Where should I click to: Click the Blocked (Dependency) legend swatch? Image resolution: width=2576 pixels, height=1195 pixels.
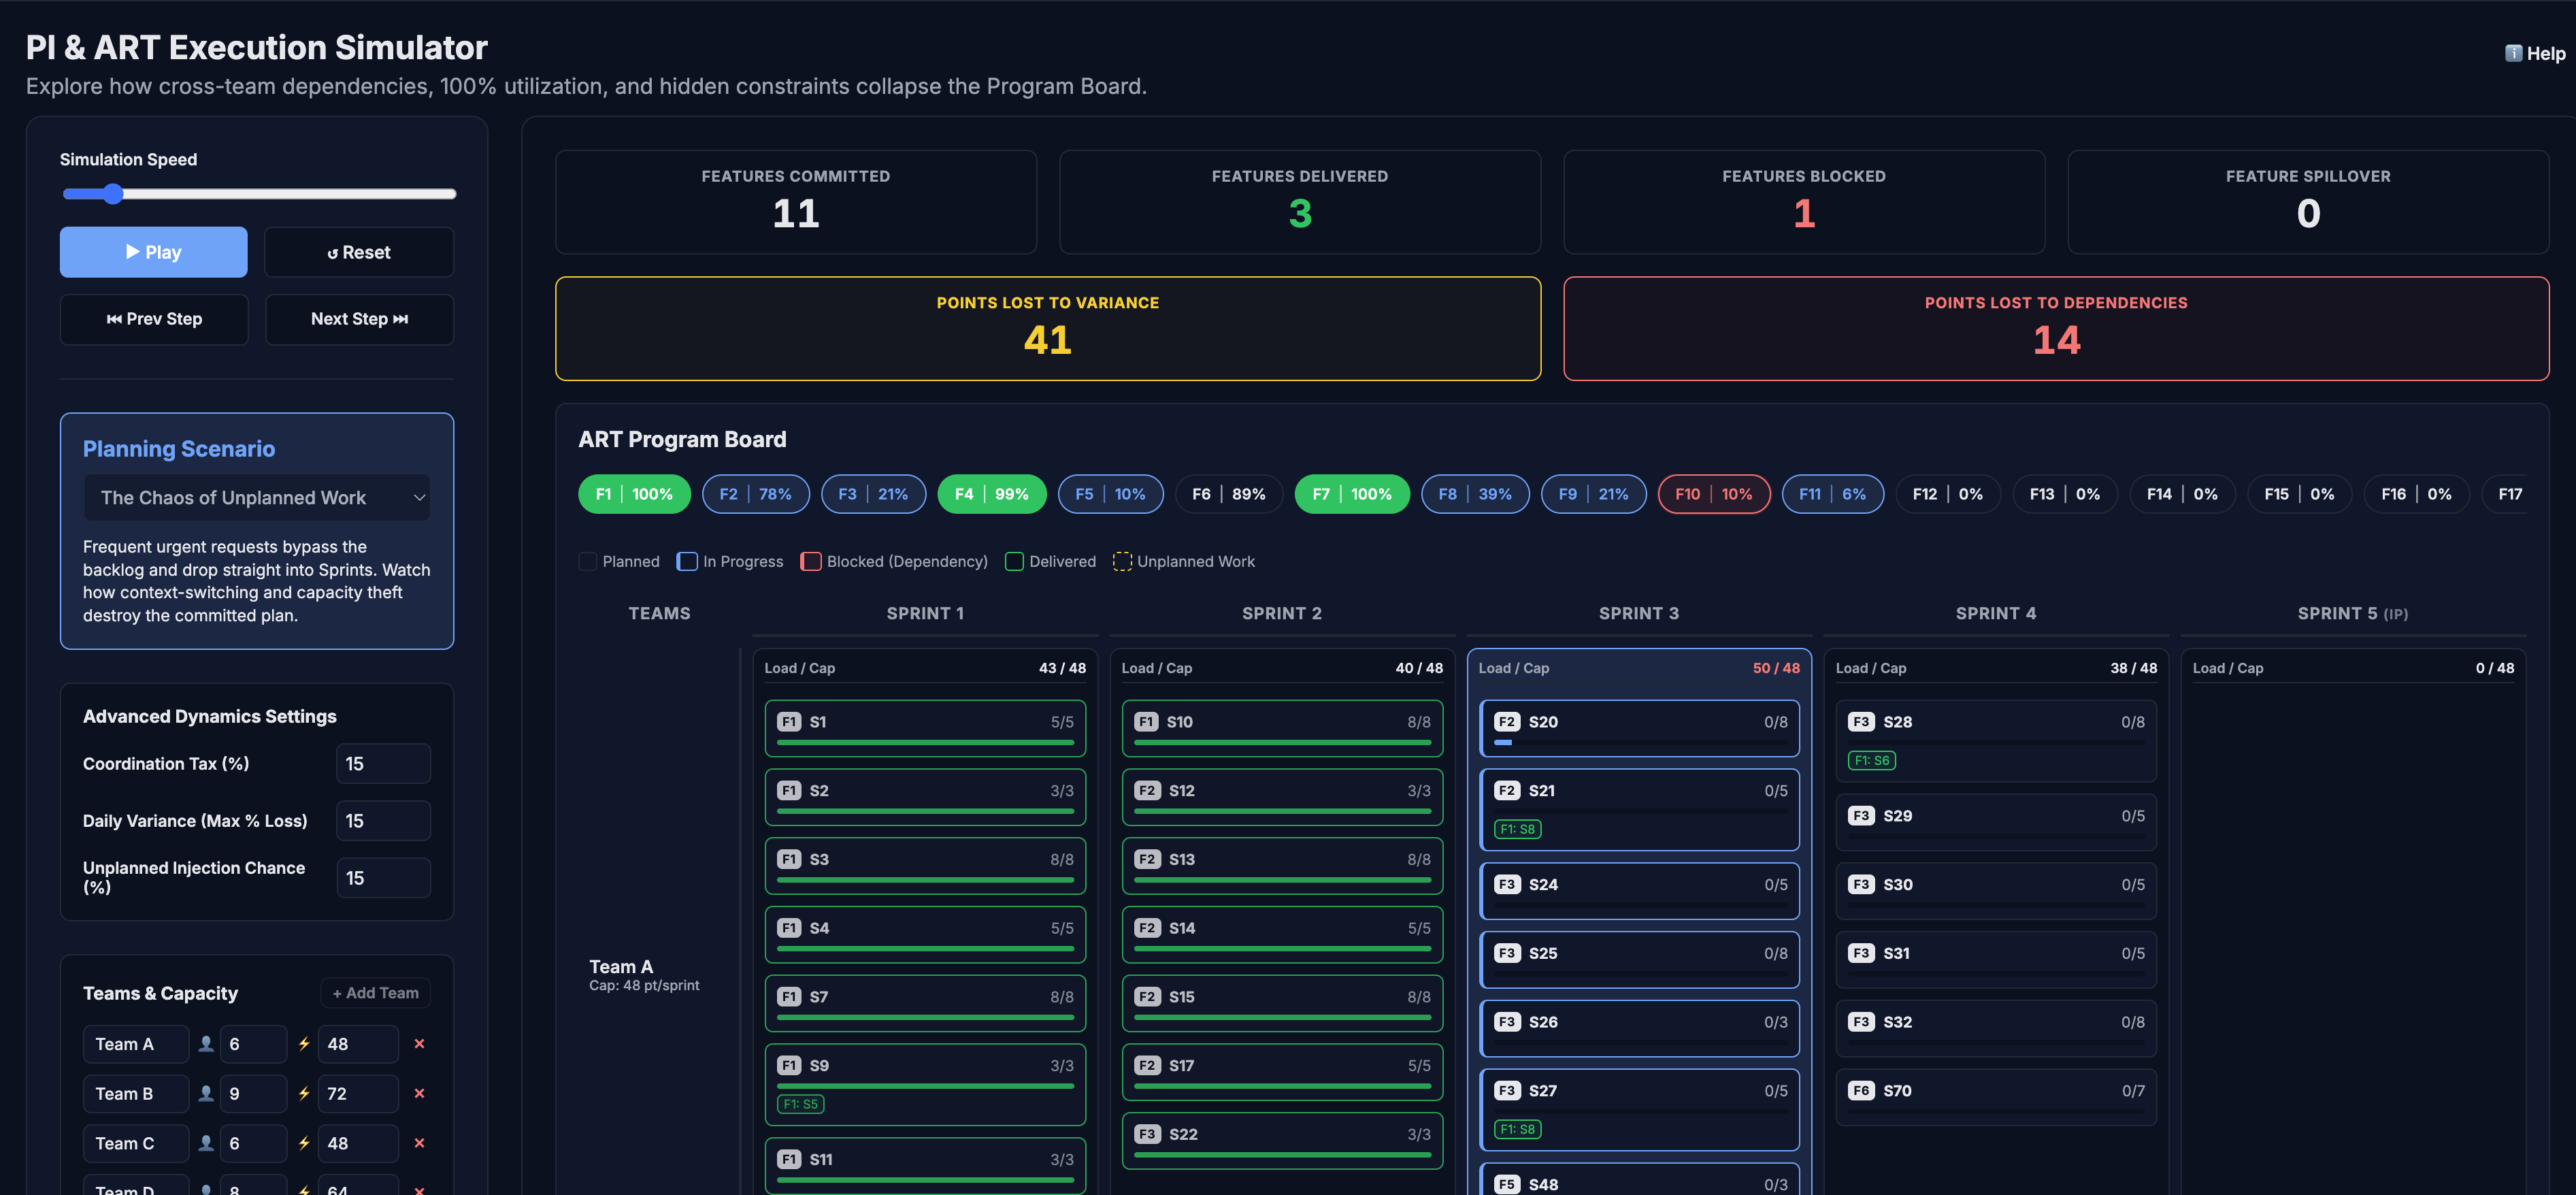coord(811,562)
